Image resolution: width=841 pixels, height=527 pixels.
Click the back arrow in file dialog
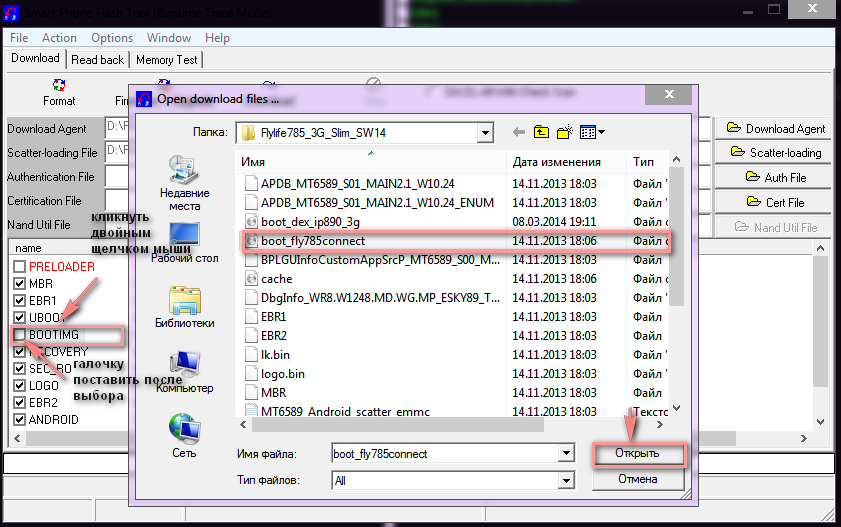(518, 132)
